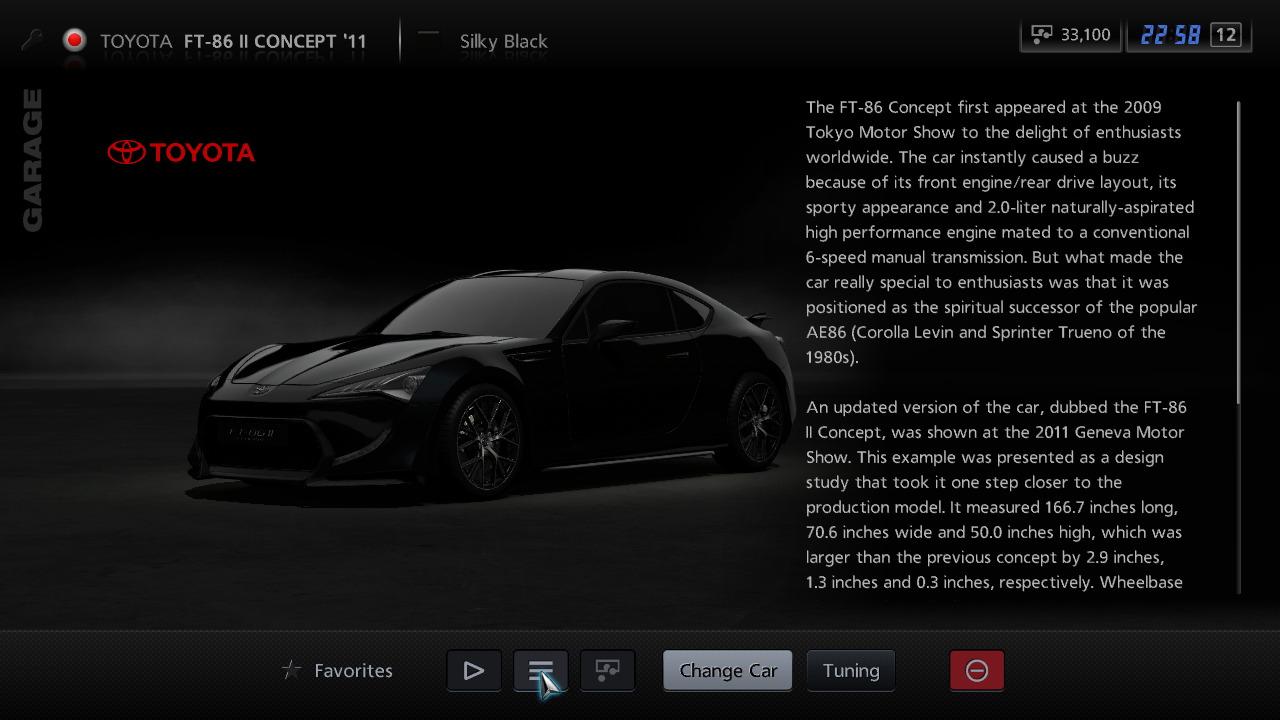The width and height of the screenshot is (1280, 720).
Task: Click the day counter box showing 12
Action: click(x=1225, y=35)
